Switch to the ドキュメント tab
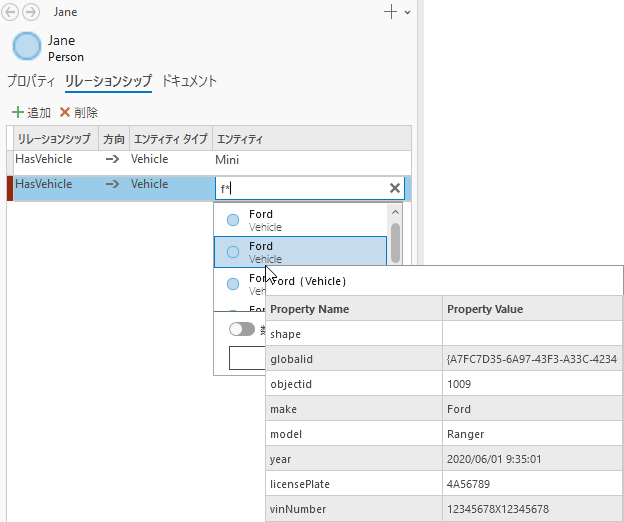 point(189,81)
